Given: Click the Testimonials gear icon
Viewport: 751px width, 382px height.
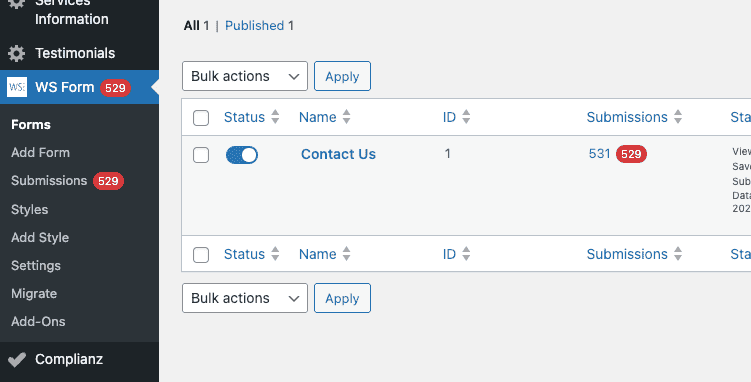Looking at the screenshot, I should pyautogui.click(x=17, y=53).
